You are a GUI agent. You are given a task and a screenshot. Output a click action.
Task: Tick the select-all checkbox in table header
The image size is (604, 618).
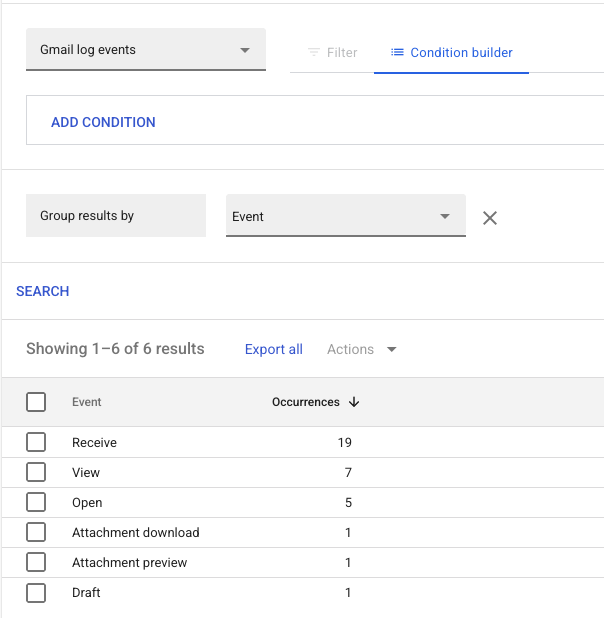pyautogui.click(x=36, y=402)
